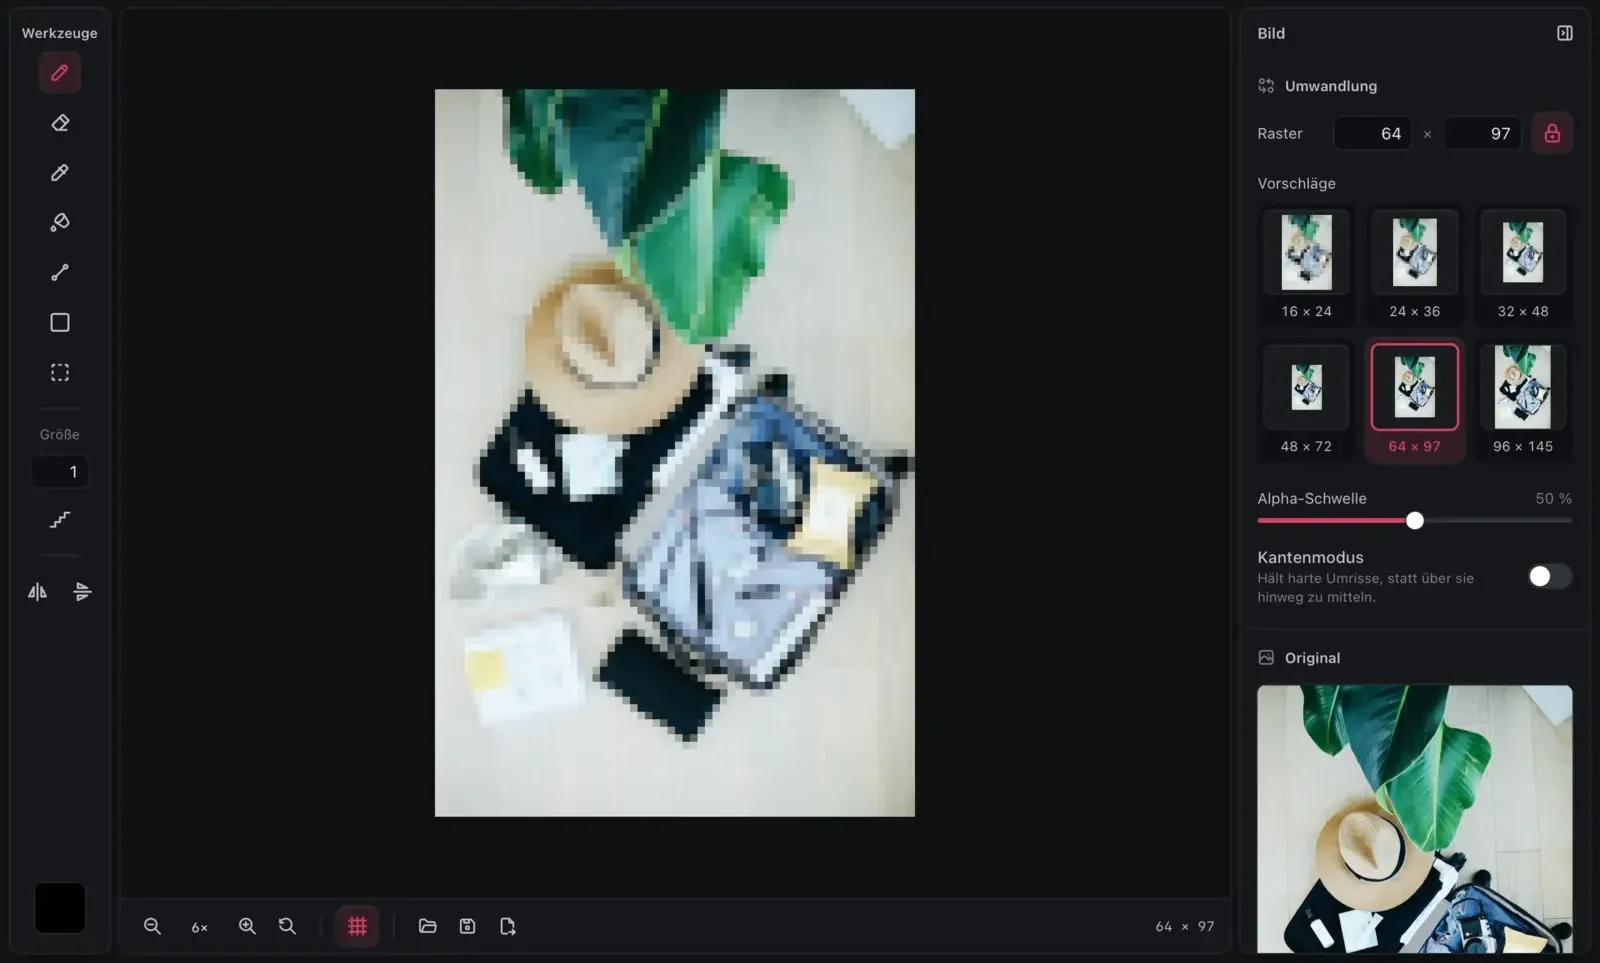The width and height of the screenshot is (1600, 963).
Task: Choose the 64 × 97 raster suggestion
Action: click(x=1415, y=401)
